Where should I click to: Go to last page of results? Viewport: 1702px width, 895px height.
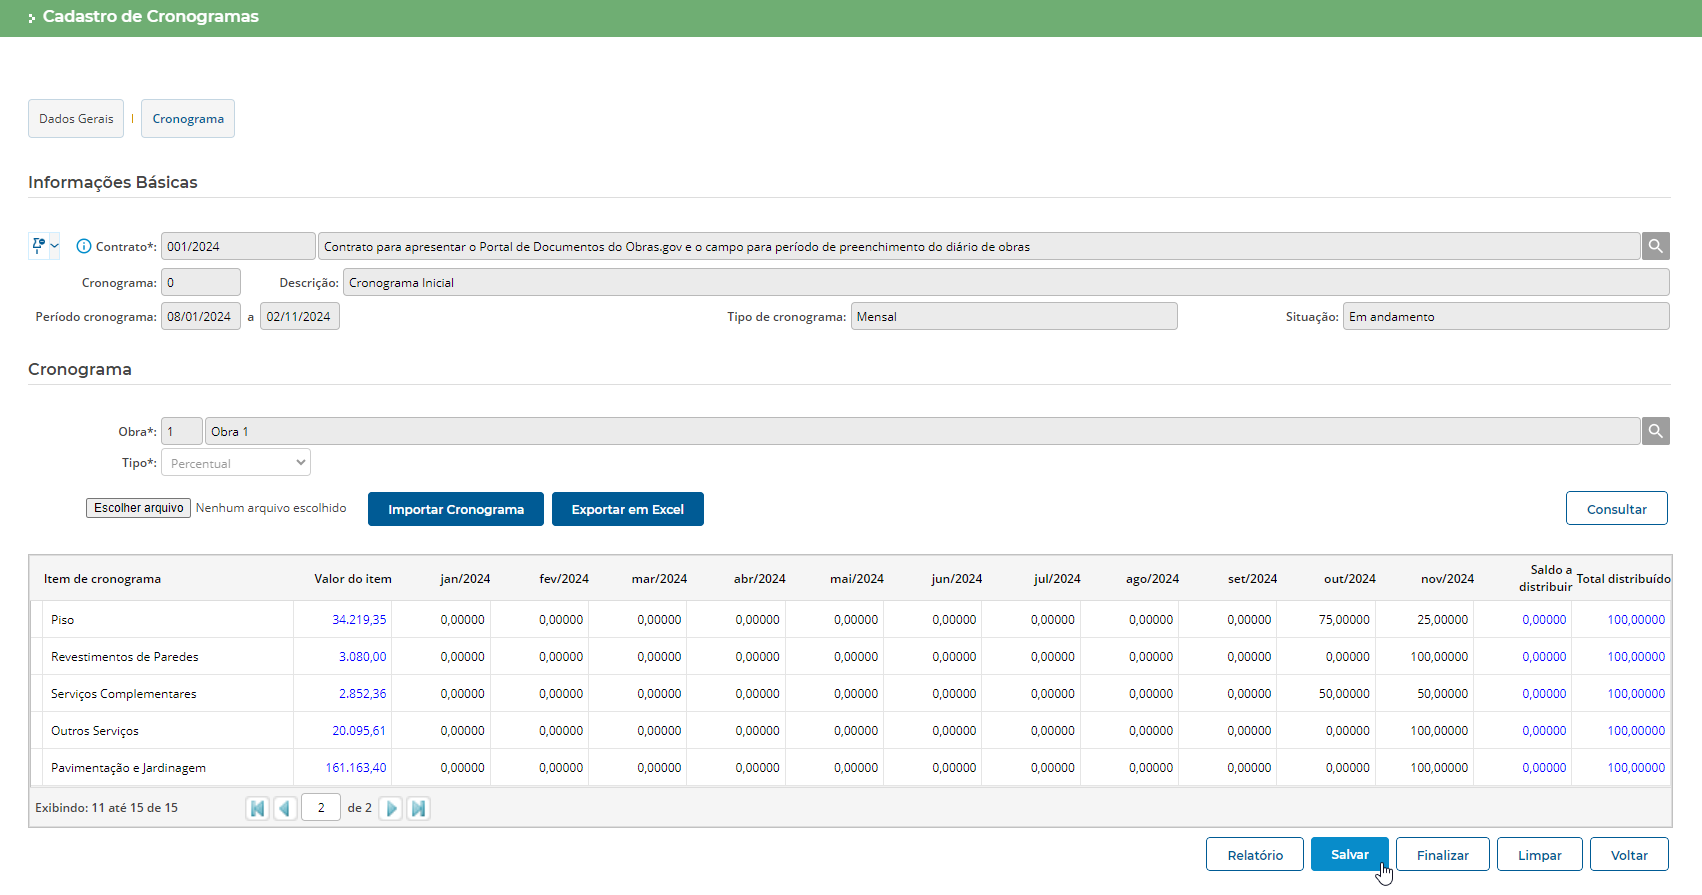click(x=419, y=808)
